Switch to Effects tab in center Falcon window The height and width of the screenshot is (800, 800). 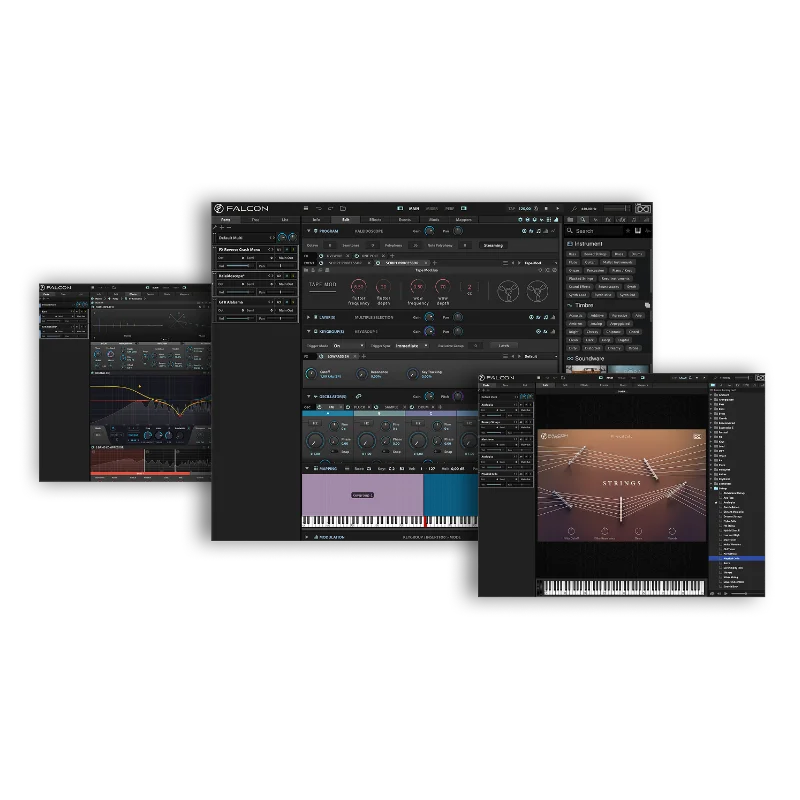(375, 219)
